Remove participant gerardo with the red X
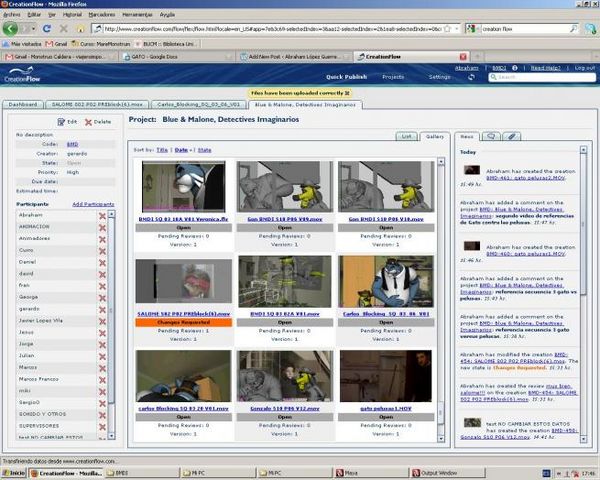Screen dimensions: 600x480 (x=102, y=310)
